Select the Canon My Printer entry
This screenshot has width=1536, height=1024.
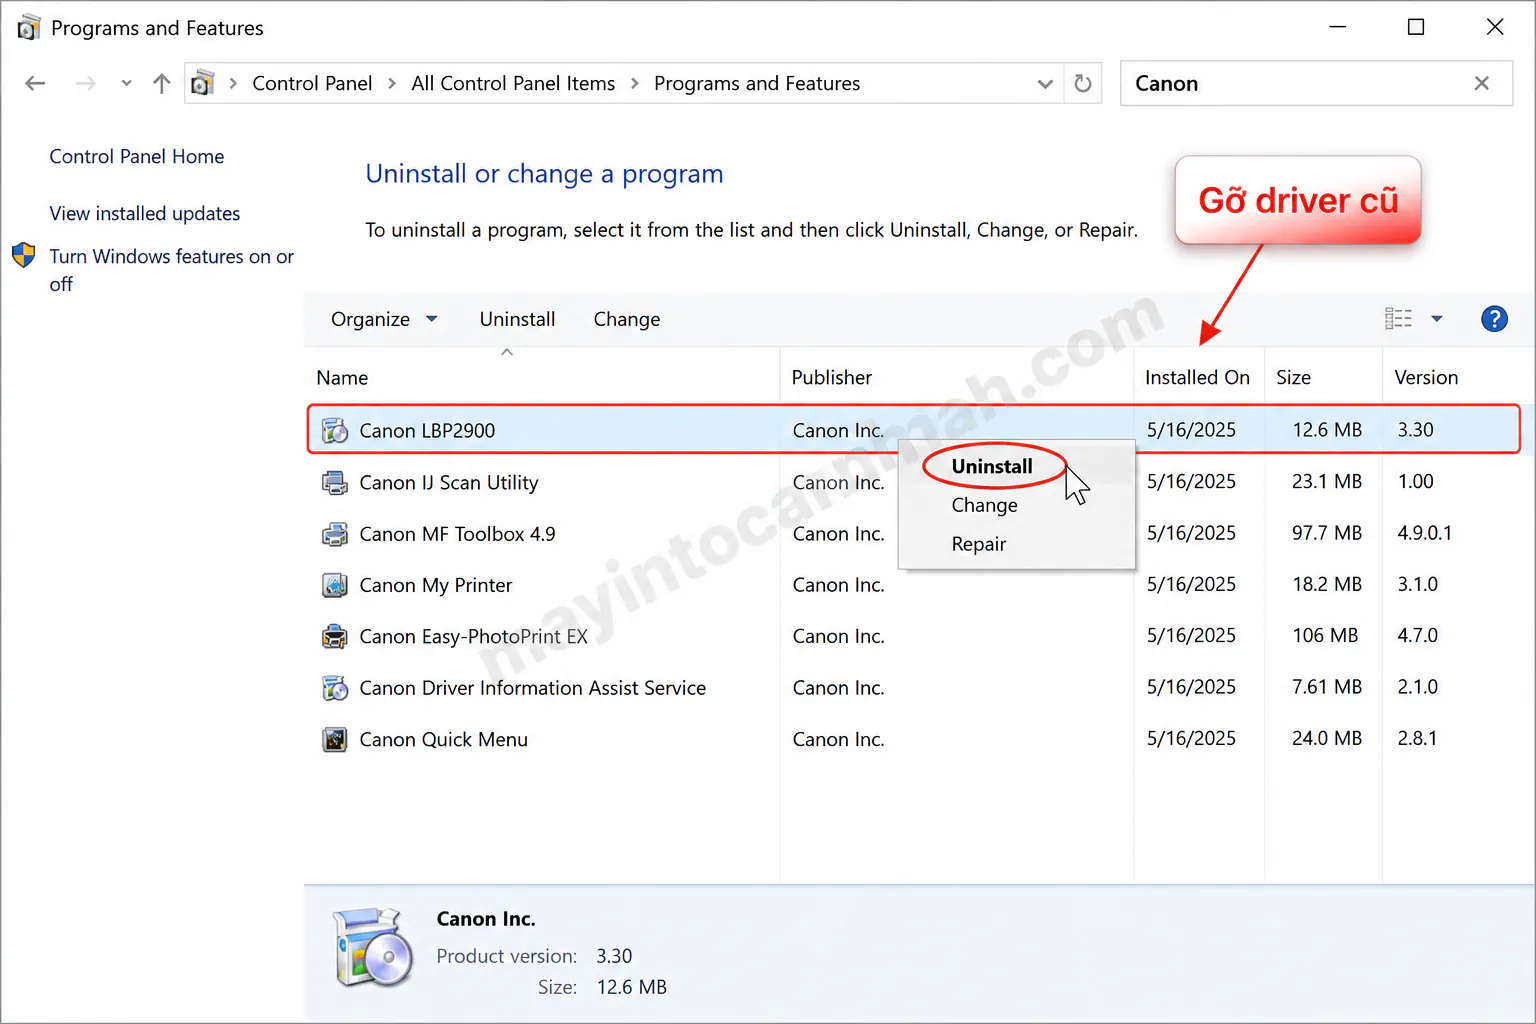(435, 585)
